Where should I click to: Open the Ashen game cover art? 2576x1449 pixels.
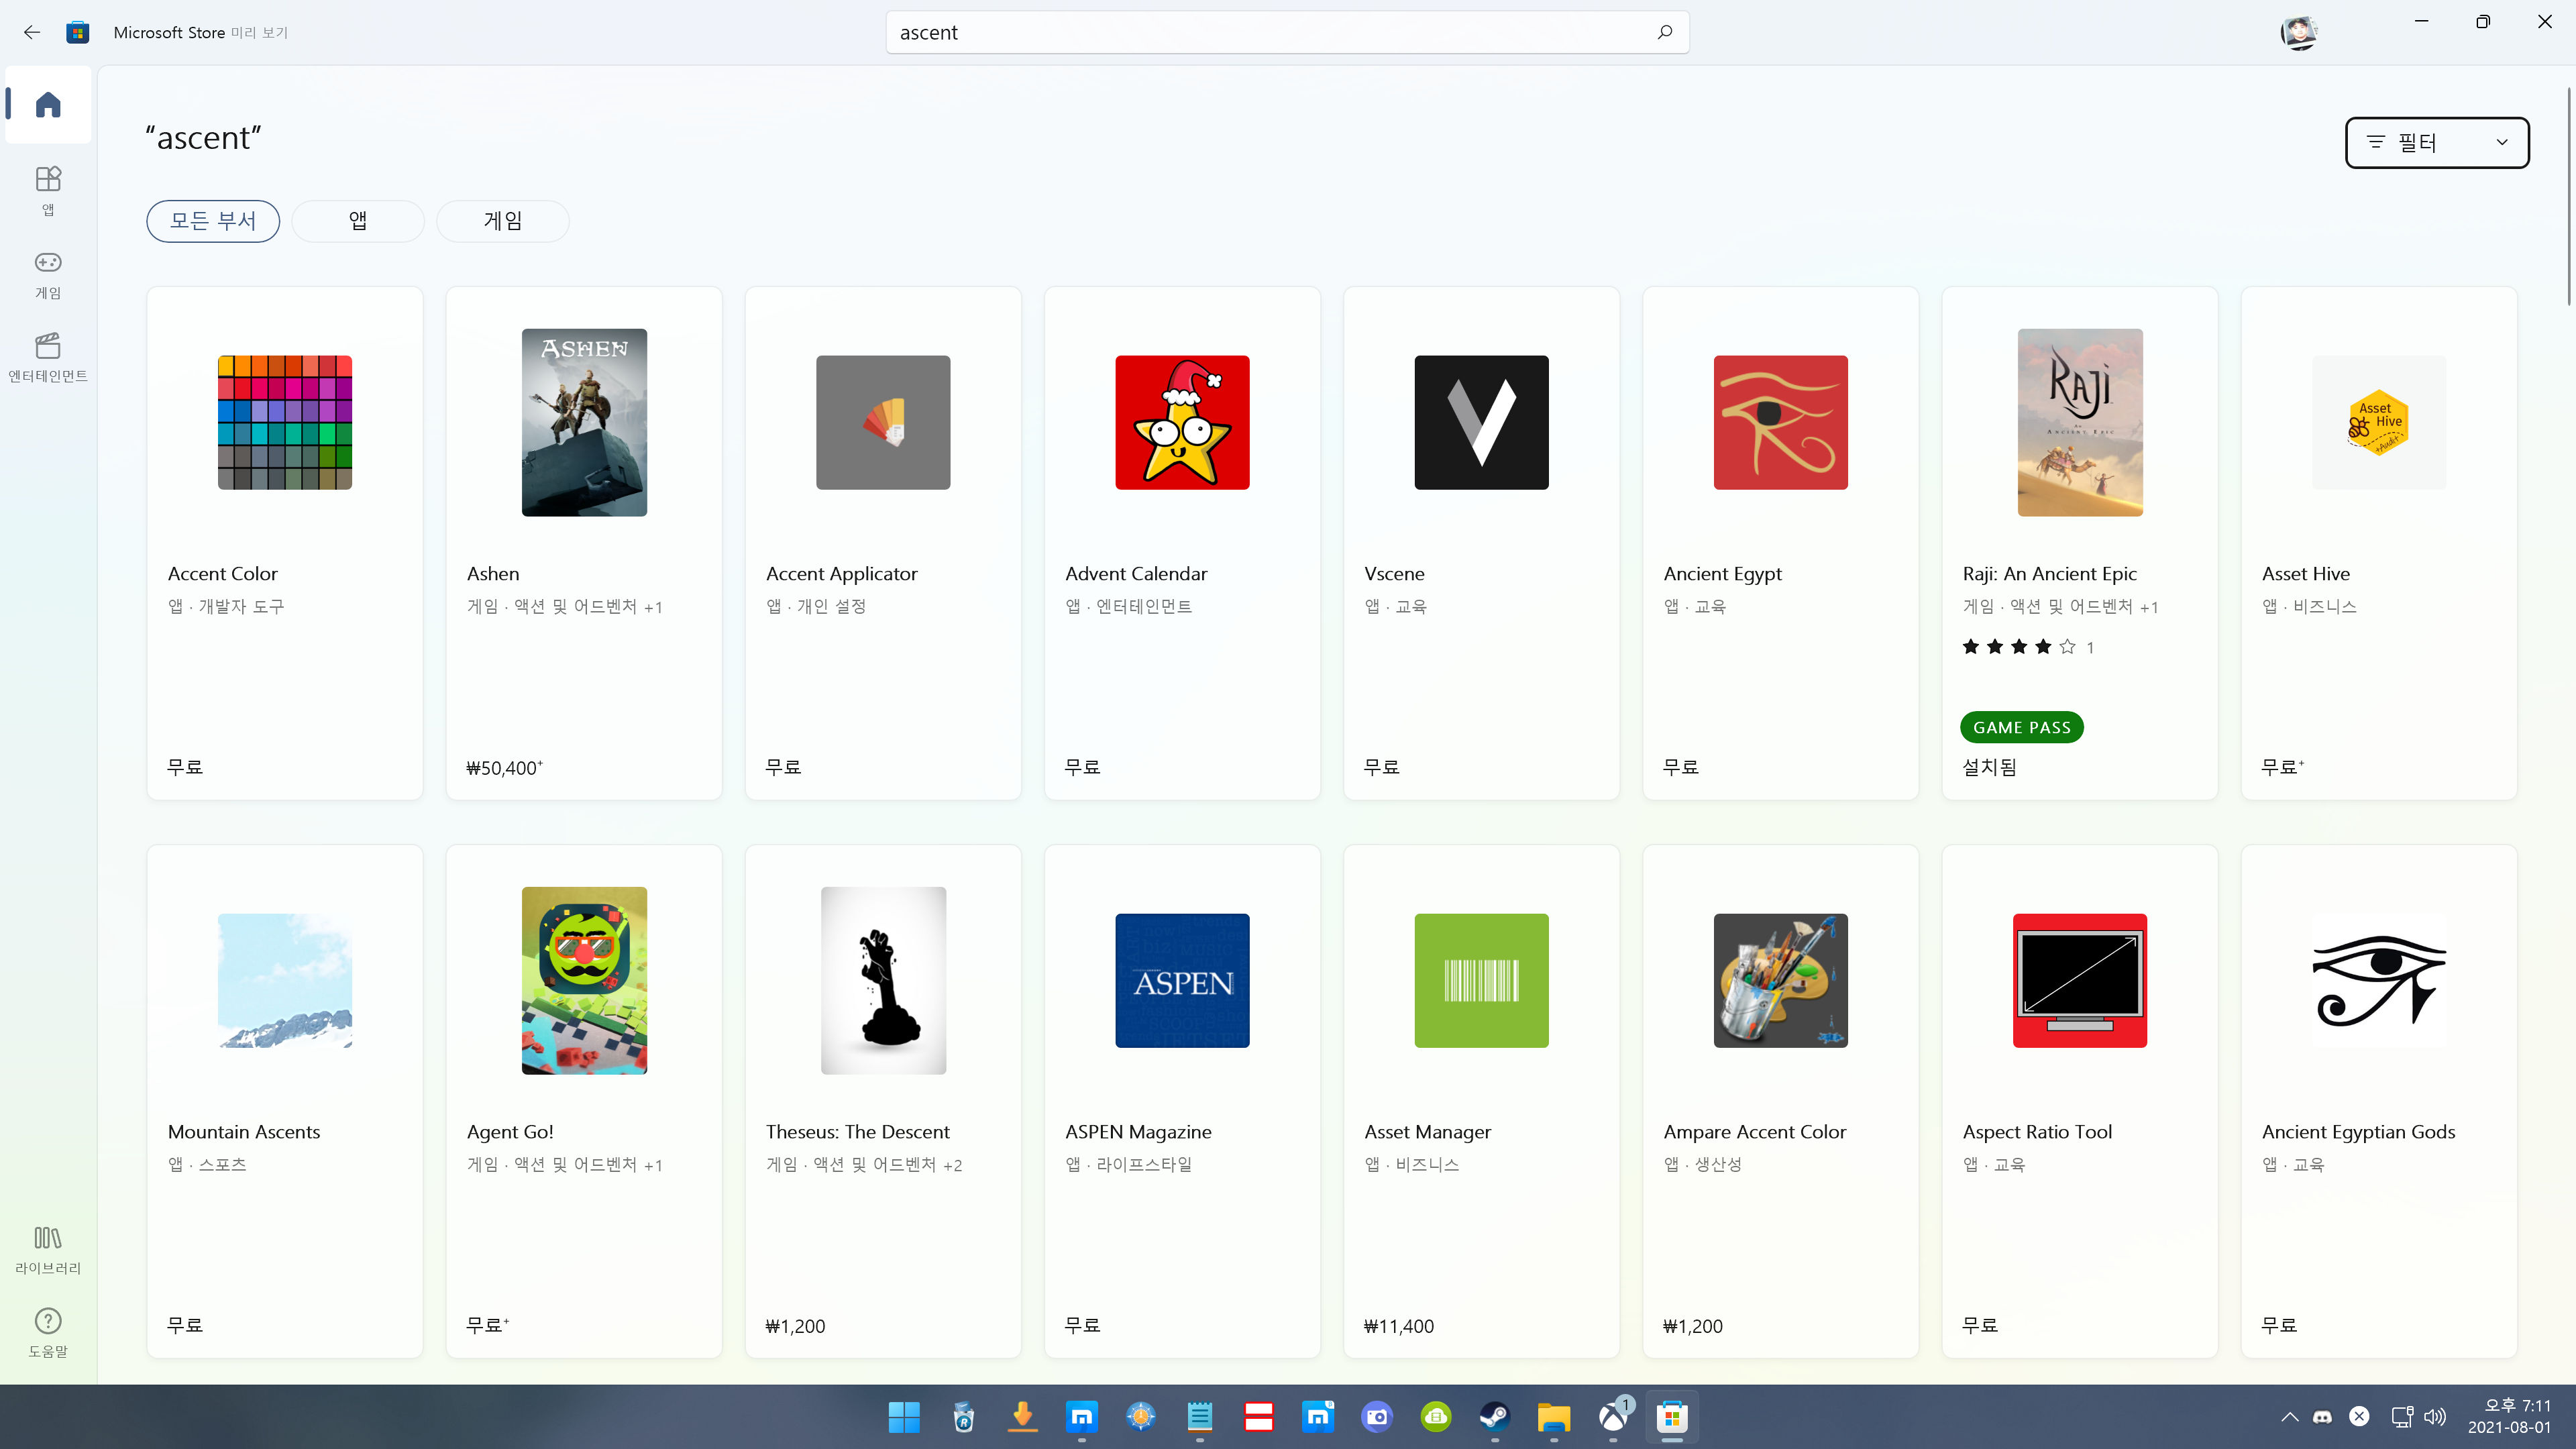click(x=584, y=422)
